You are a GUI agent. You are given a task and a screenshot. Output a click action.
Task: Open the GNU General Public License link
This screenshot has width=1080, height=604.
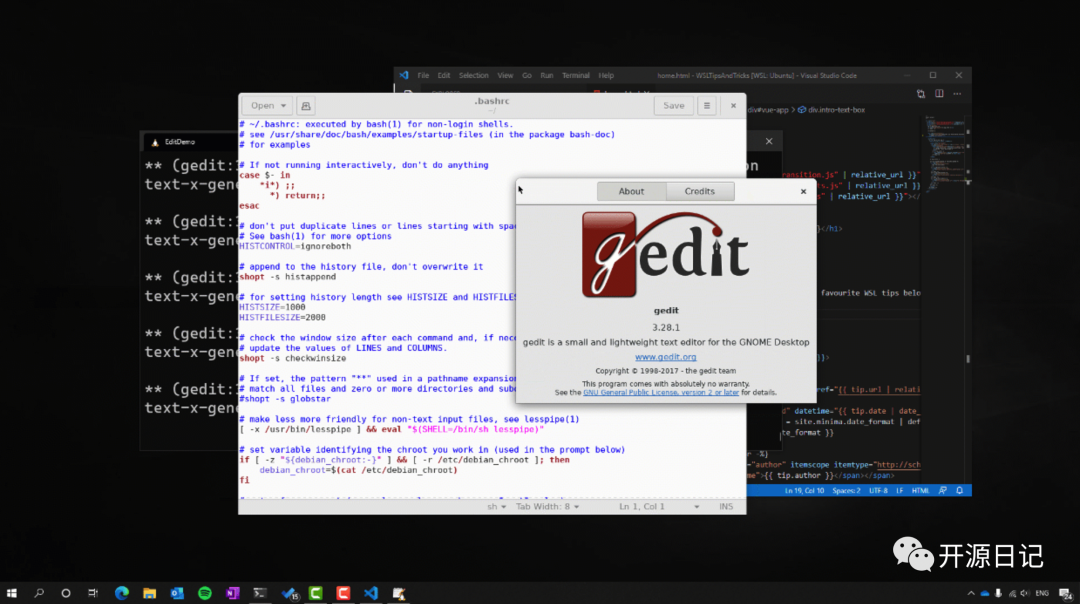click(x=661, y=393)
